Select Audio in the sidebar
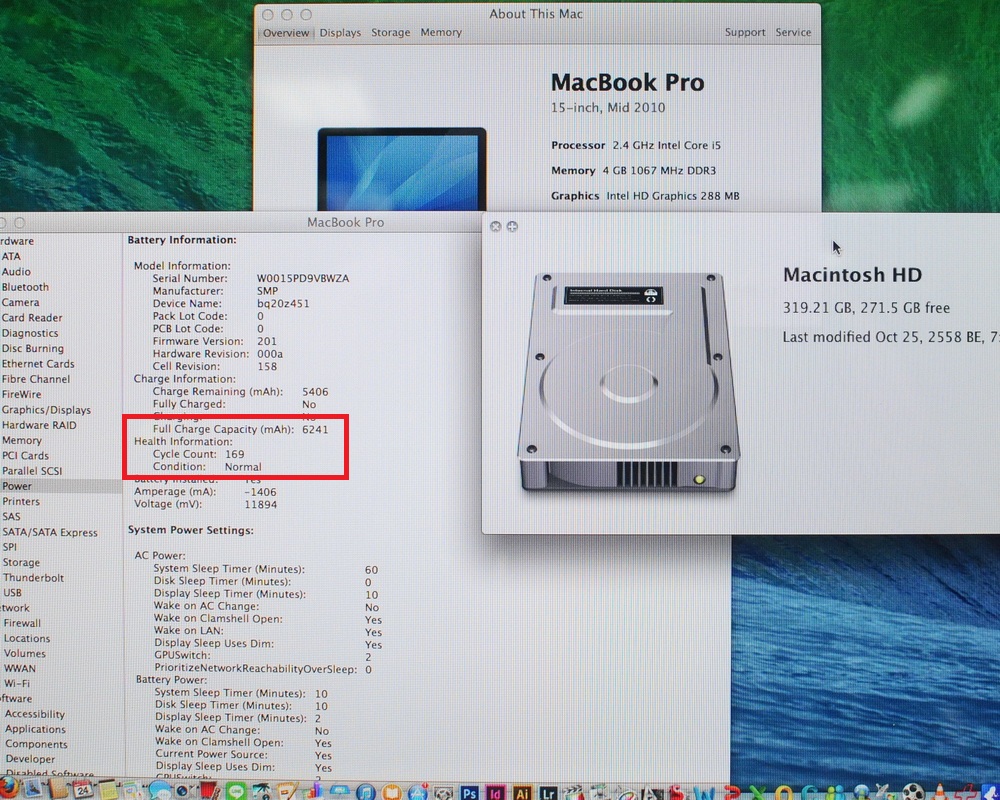Screen dimensions: 1000x800 (16, 272)
